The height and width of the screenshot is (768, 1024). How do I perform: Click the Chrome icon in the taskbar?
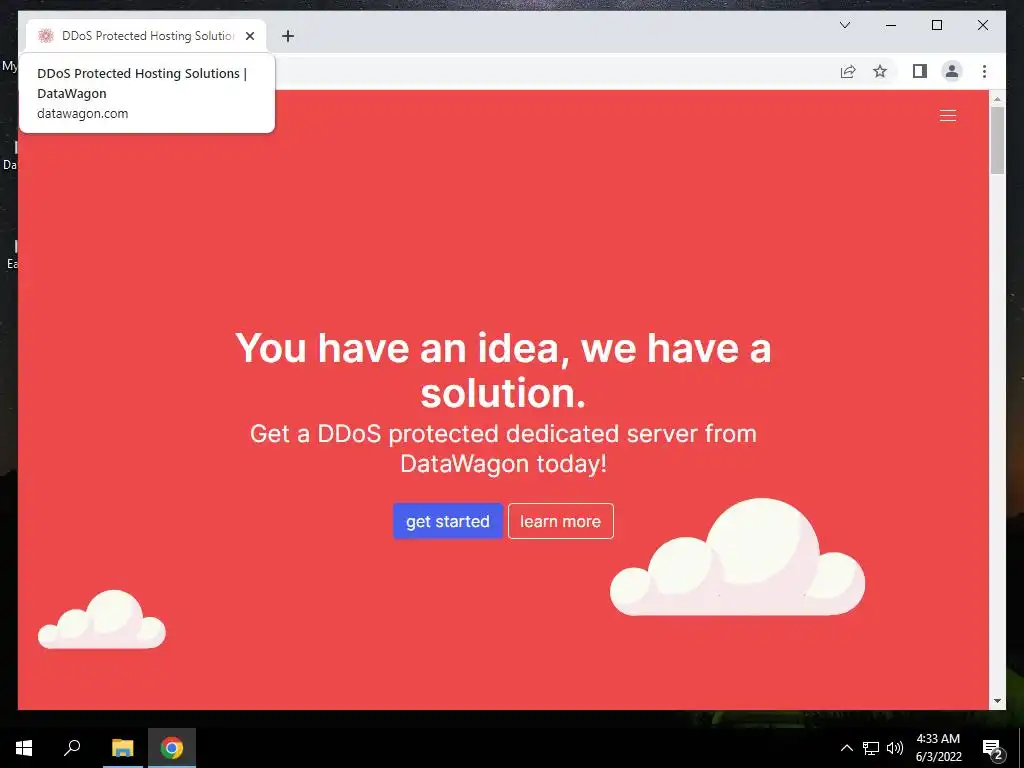(172, 748)
